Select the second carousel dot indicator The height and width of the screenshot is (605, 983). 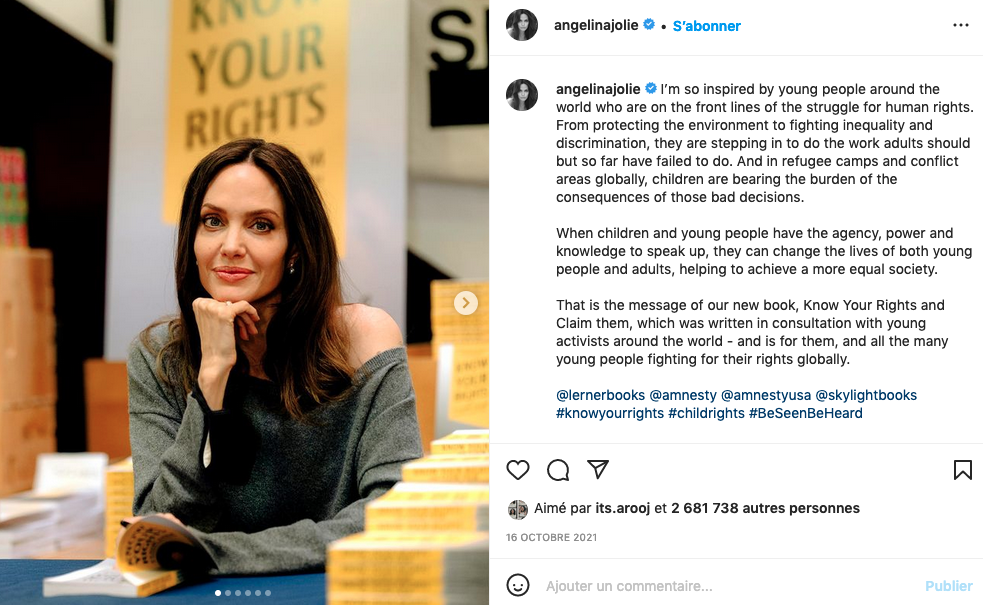[228, 592]
